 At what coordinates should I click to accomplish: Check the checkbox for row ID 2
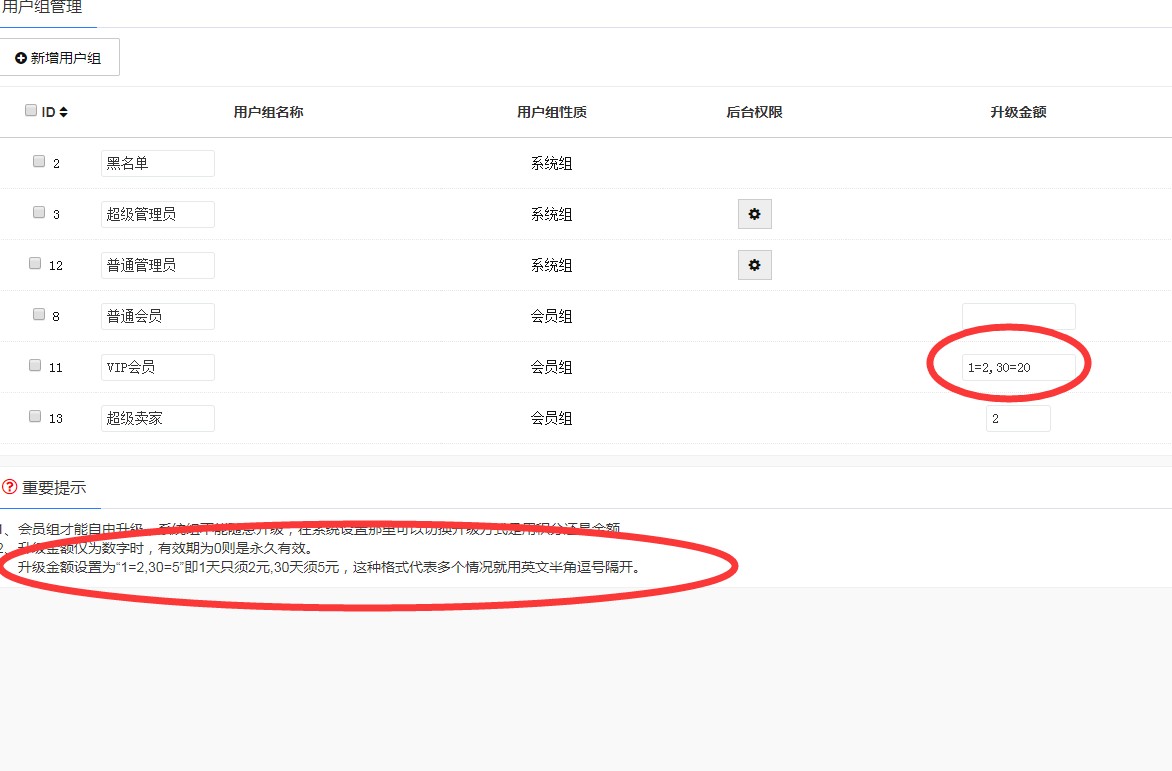click(x=39, y=161)
